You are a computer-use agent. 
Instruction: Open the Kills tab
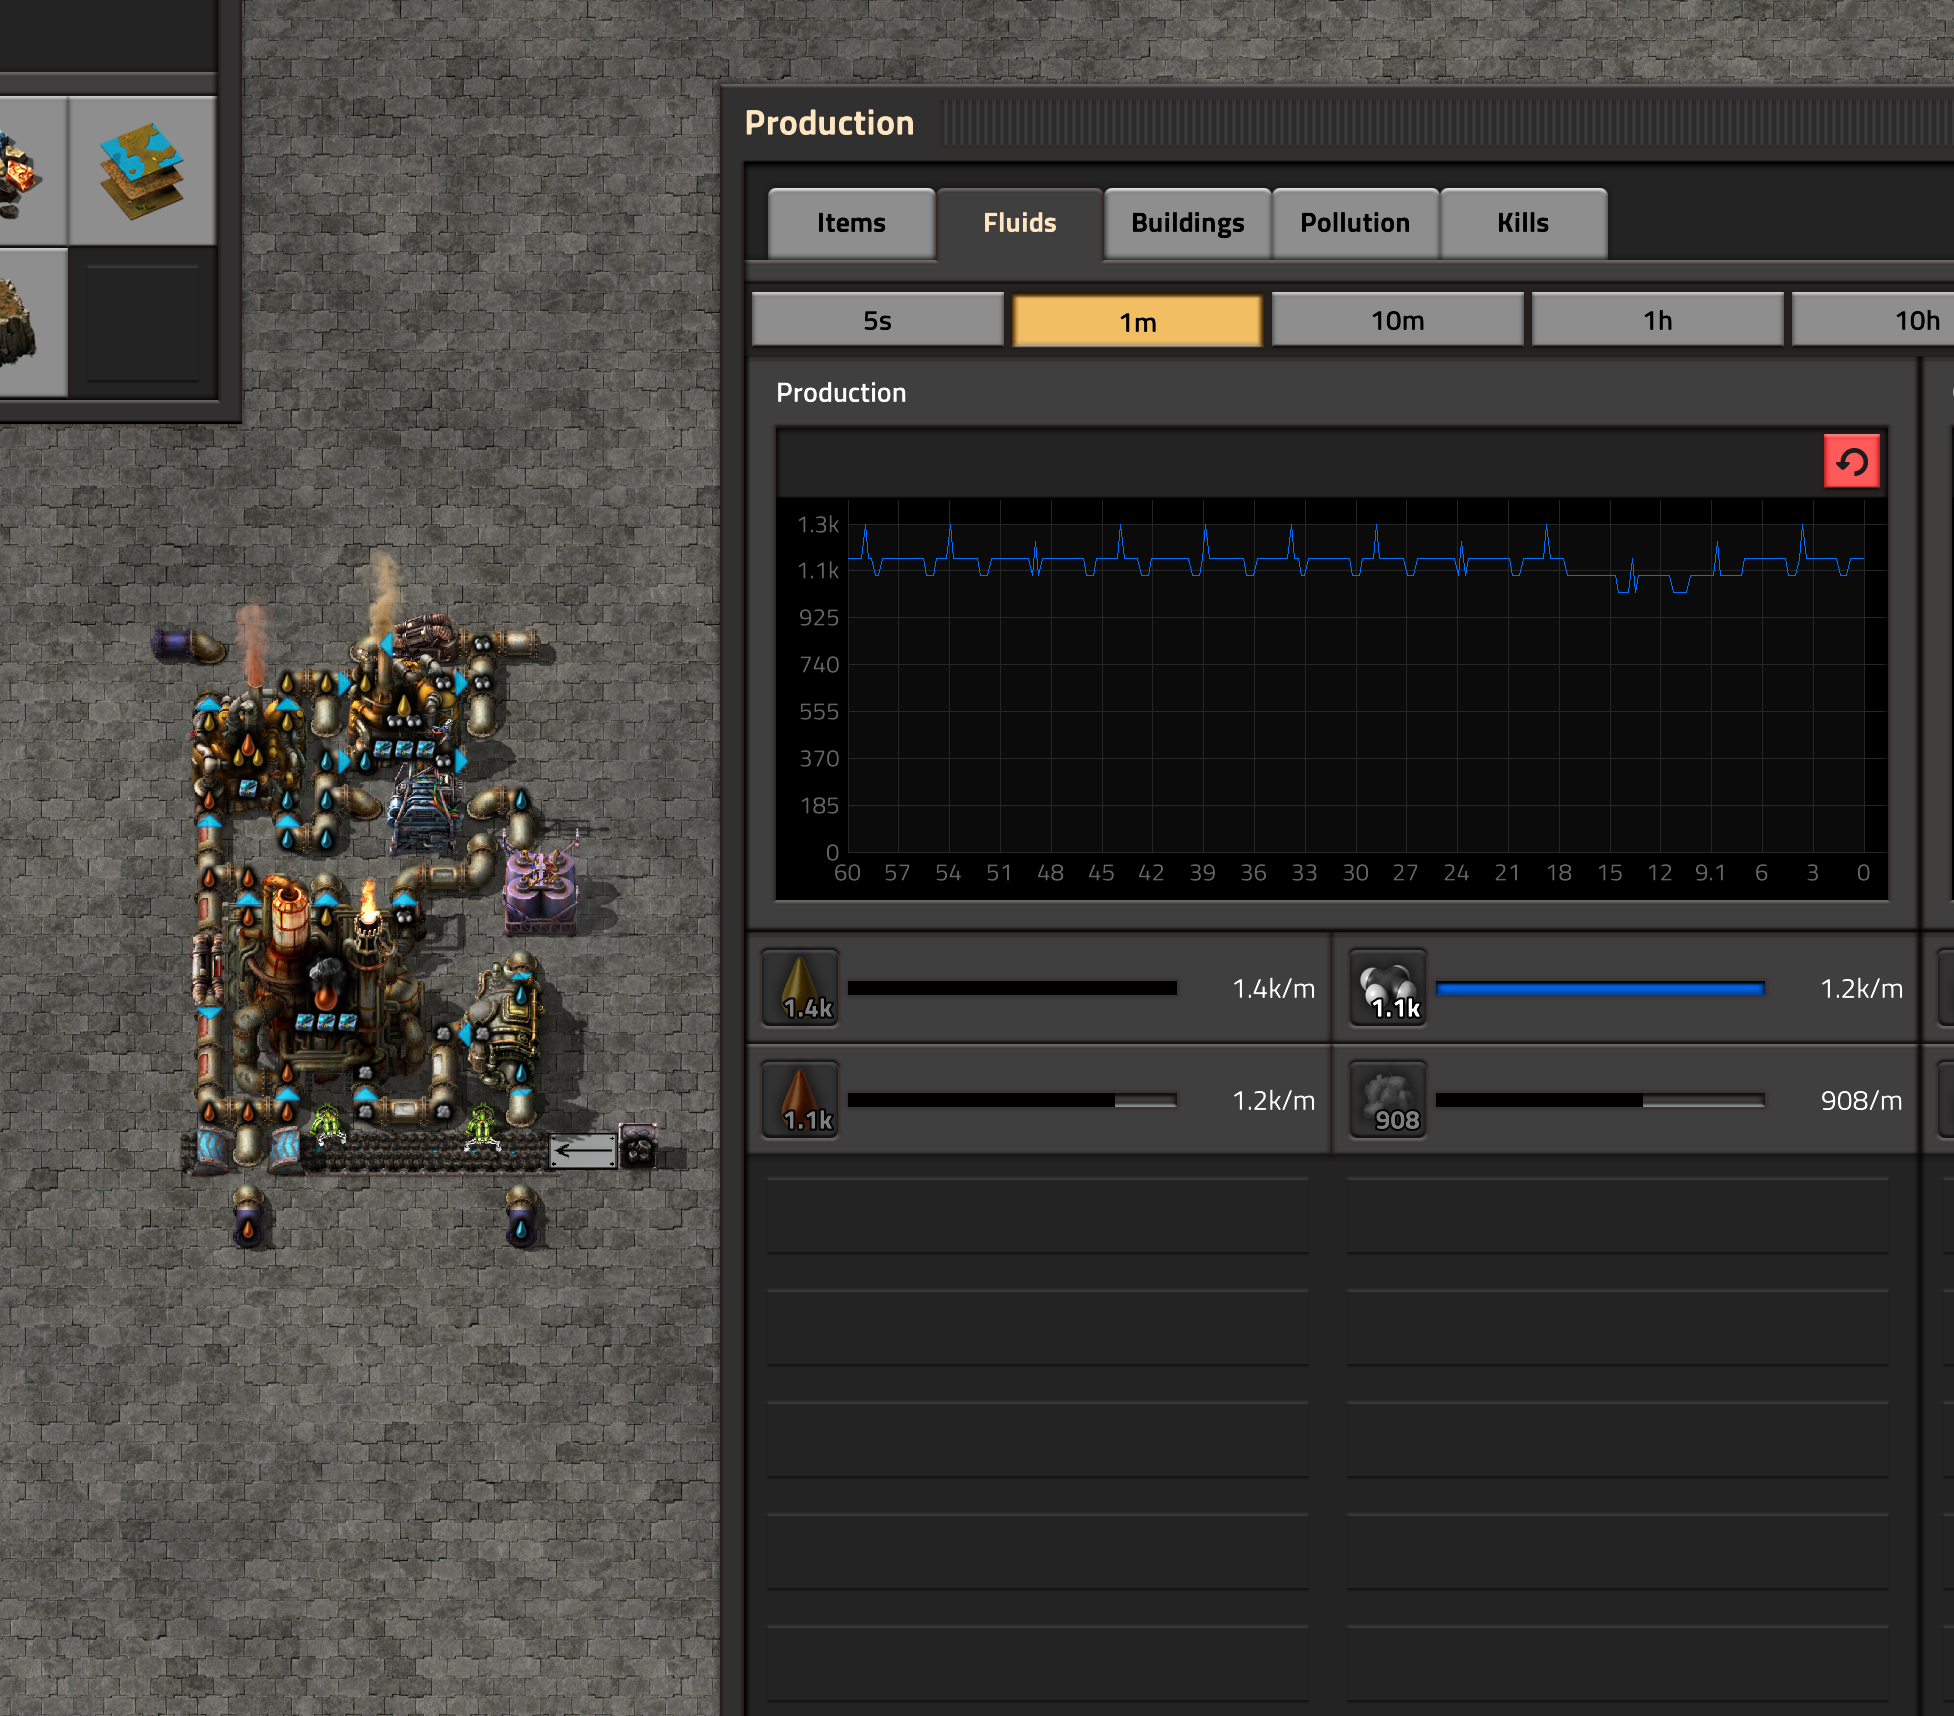[x=1522, y=223]
